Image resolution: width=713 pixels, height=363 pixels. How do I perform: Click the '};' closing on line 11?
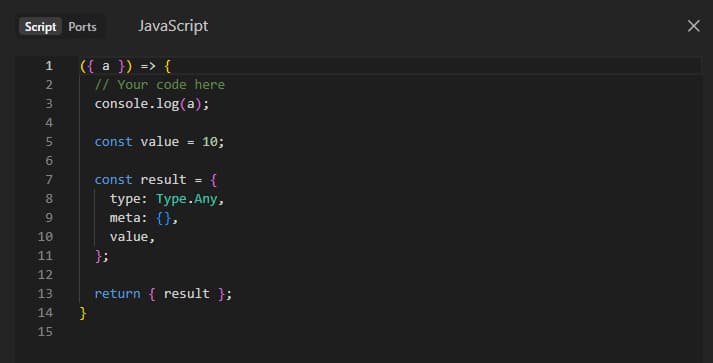102,256
